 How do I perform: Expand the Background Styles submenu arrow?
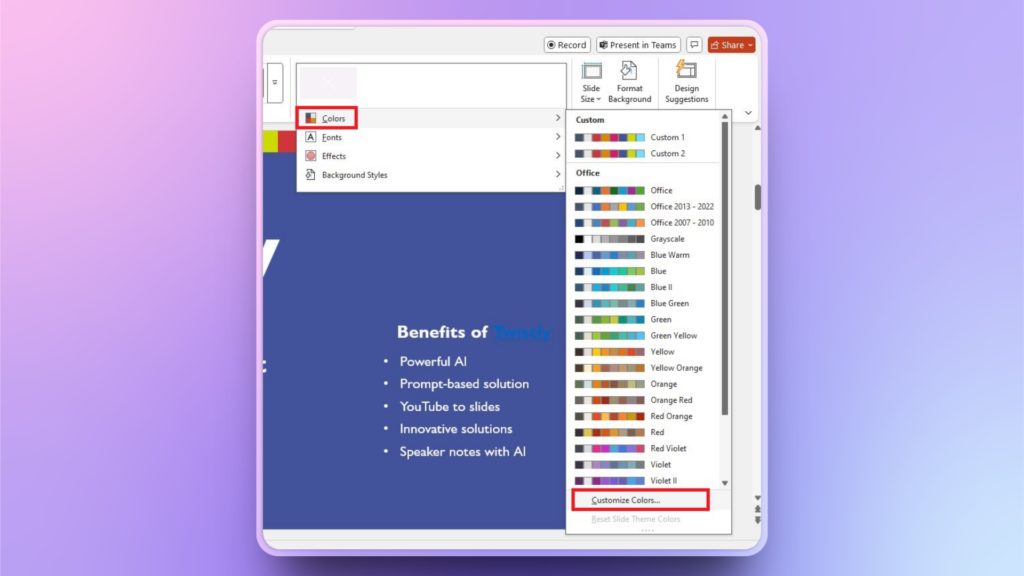[x=558, y=175]
